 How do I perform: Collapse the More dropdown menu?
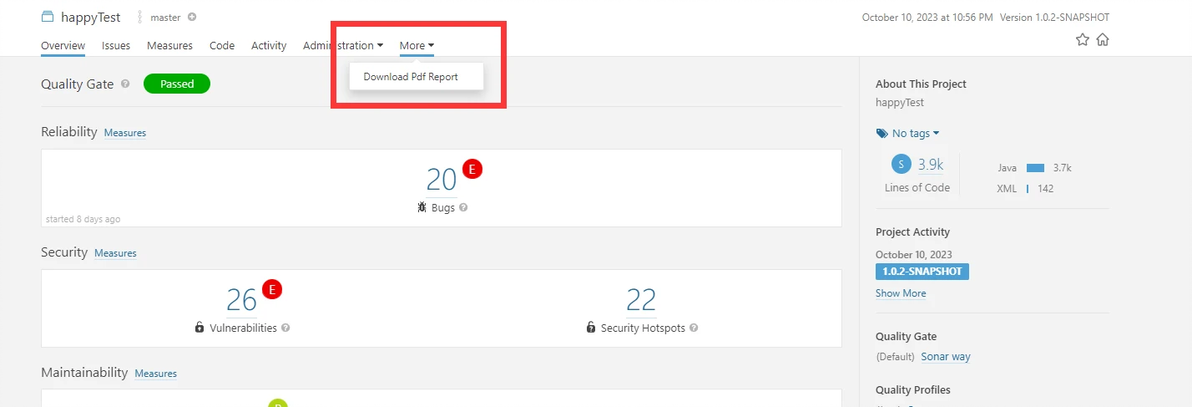pos(417,46)
